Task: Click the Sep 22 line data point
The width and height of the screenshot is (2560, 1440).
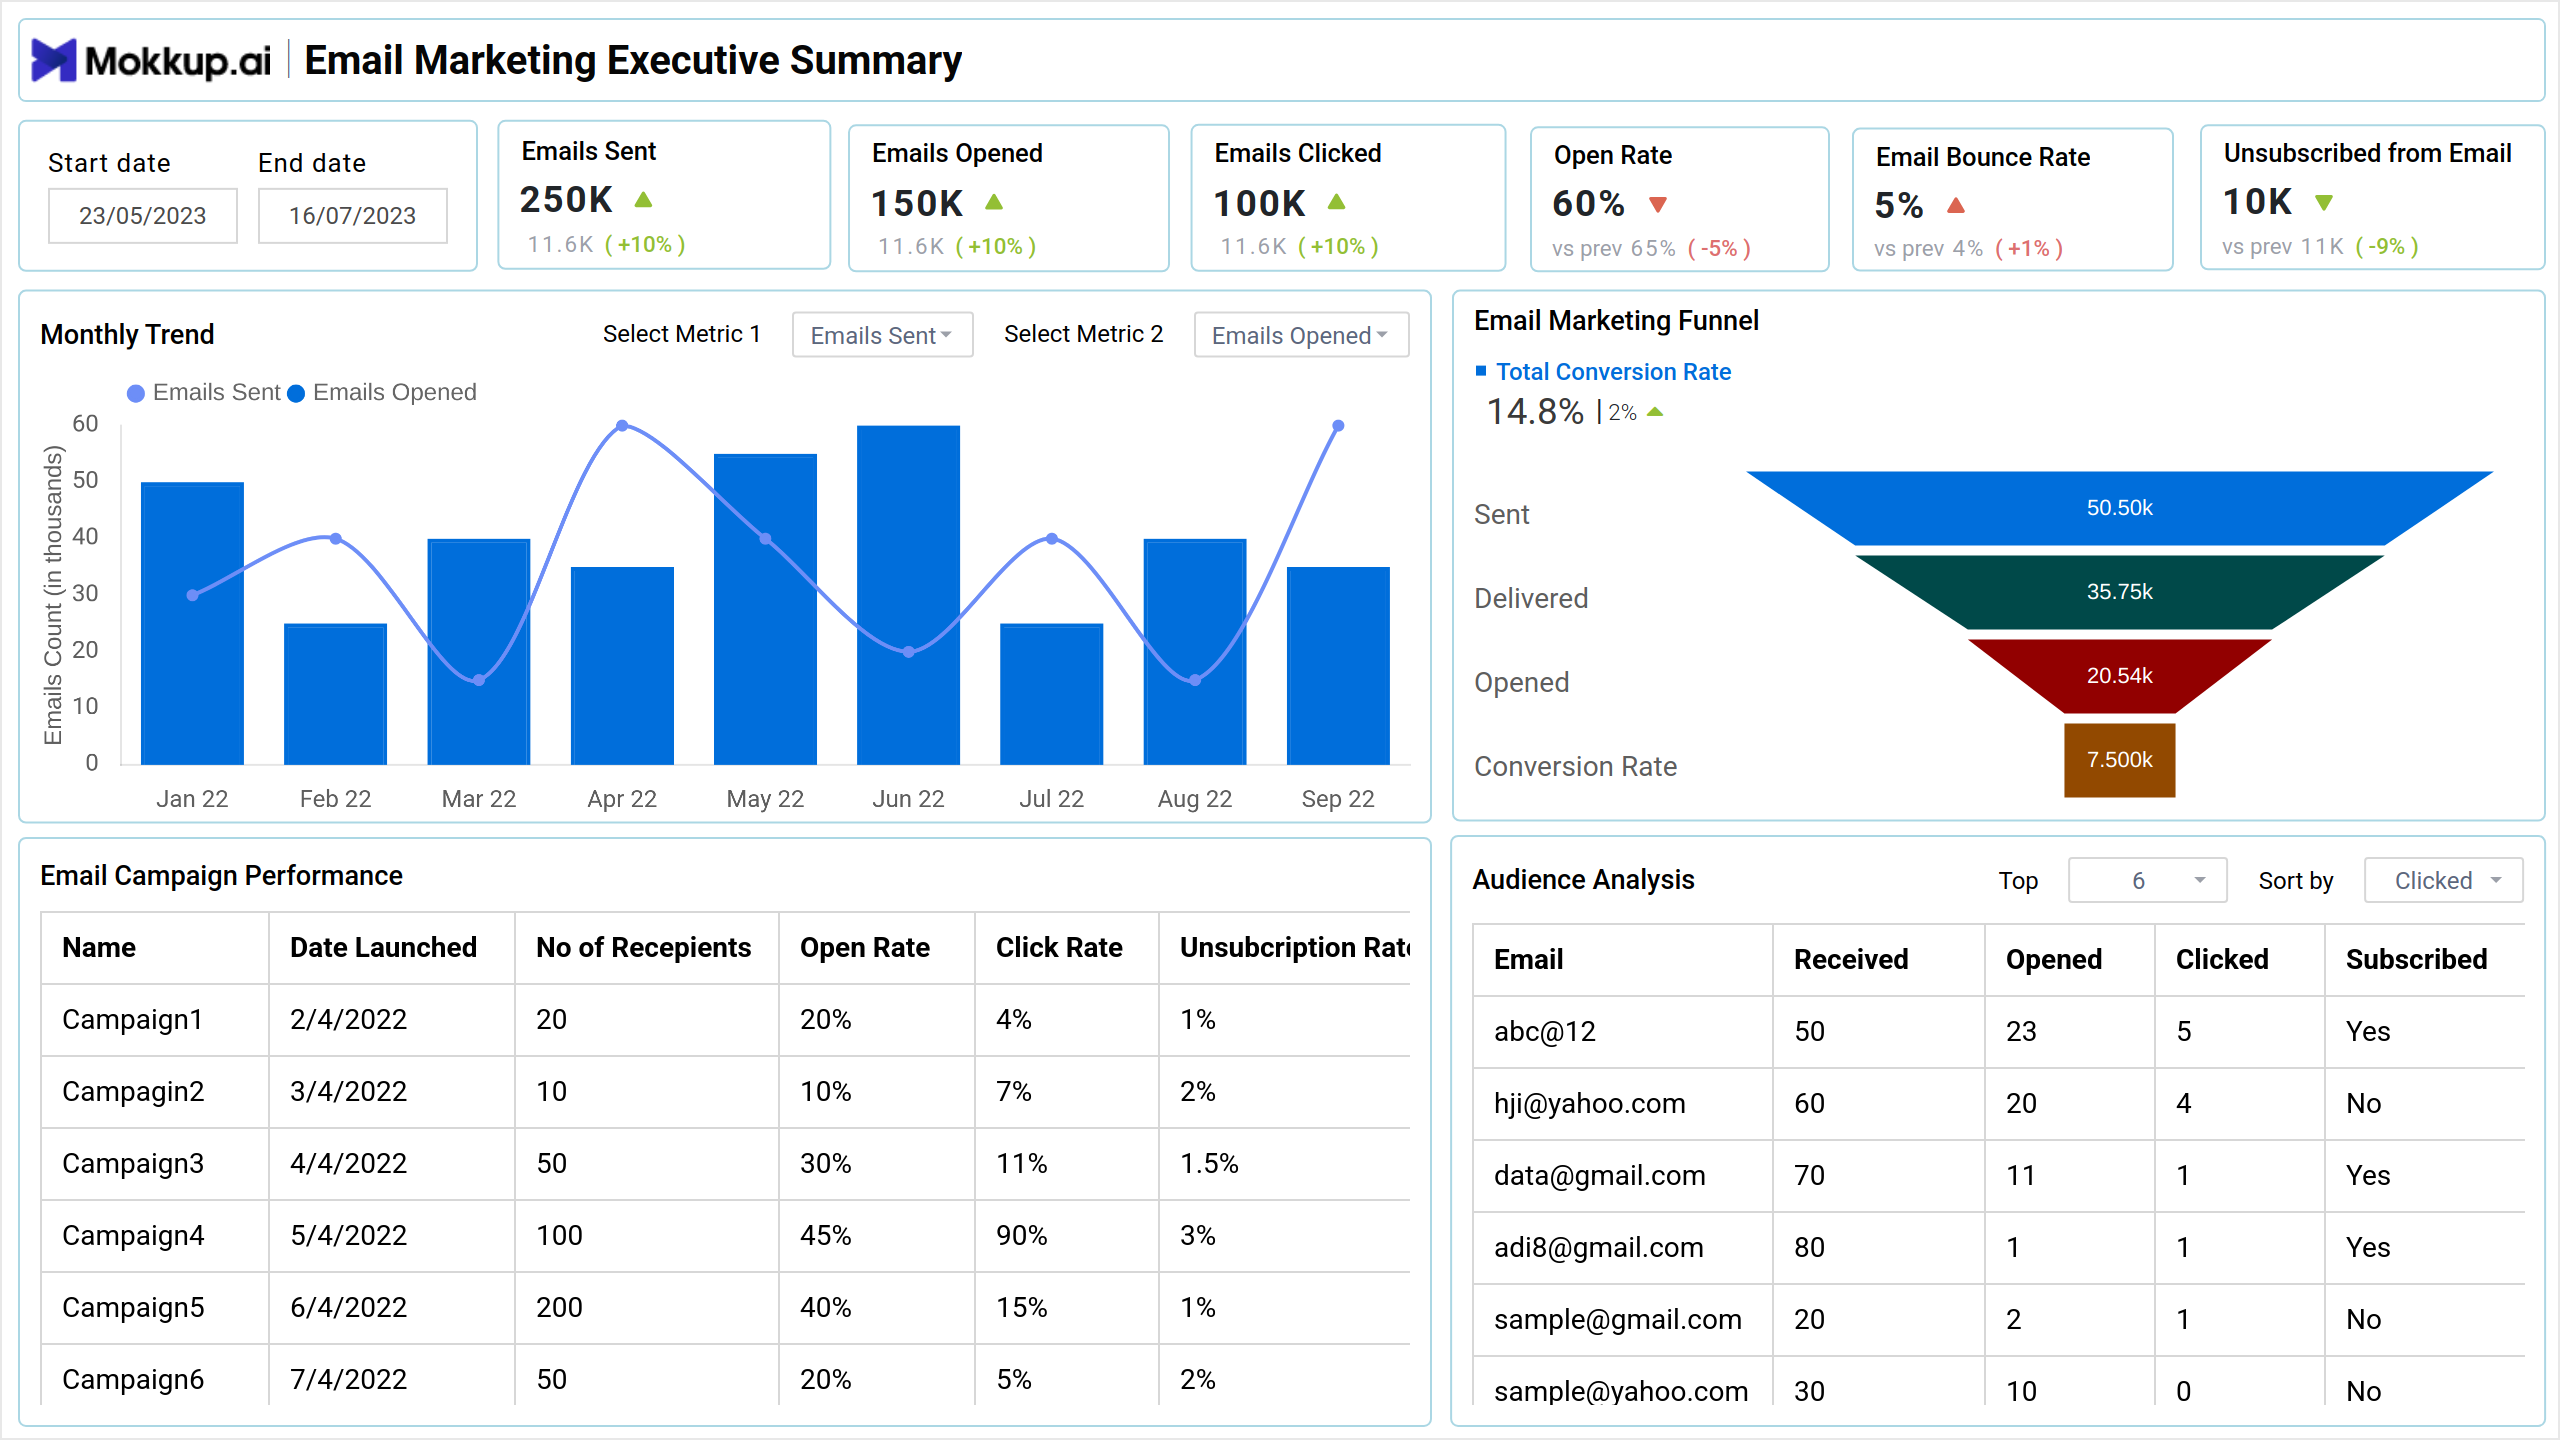Action: [1338, 426]
